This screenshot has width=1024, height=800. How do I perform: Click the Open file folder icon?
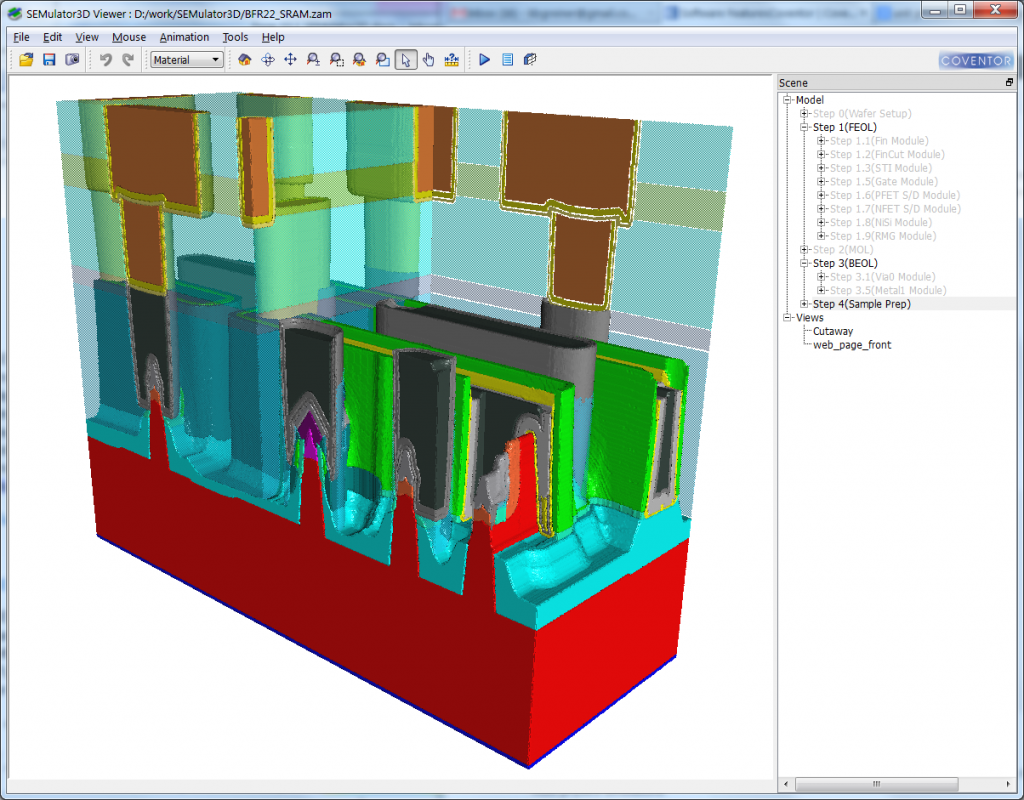click(26, 60)
